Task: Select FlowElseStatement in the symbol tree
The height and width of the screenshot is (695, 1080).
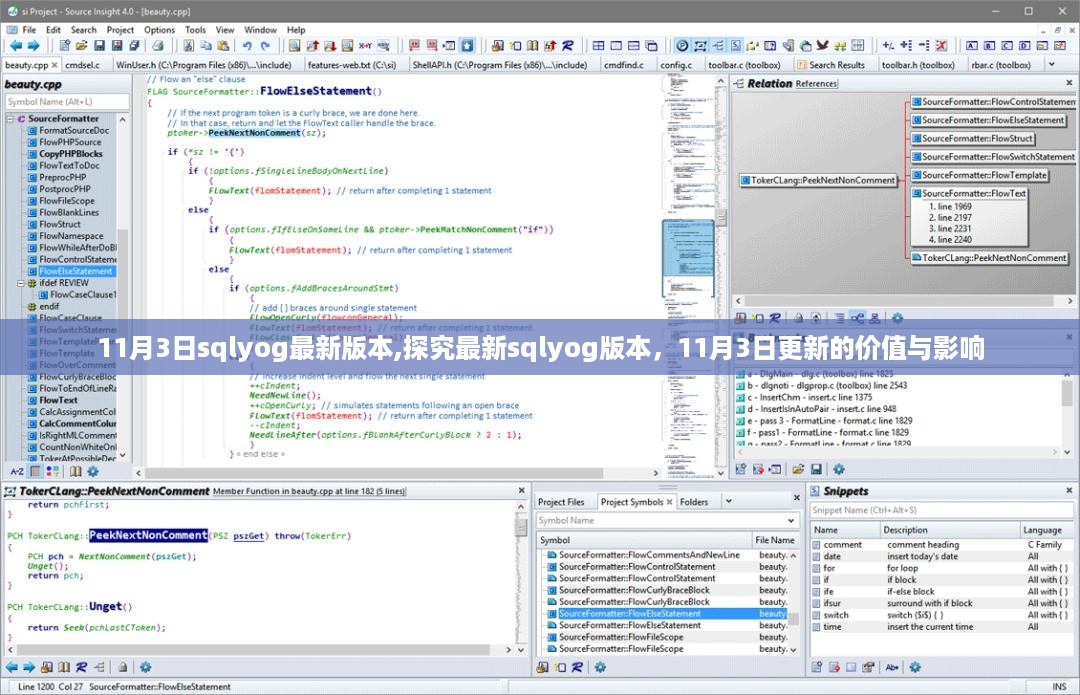Action: (x=75, y=271)
